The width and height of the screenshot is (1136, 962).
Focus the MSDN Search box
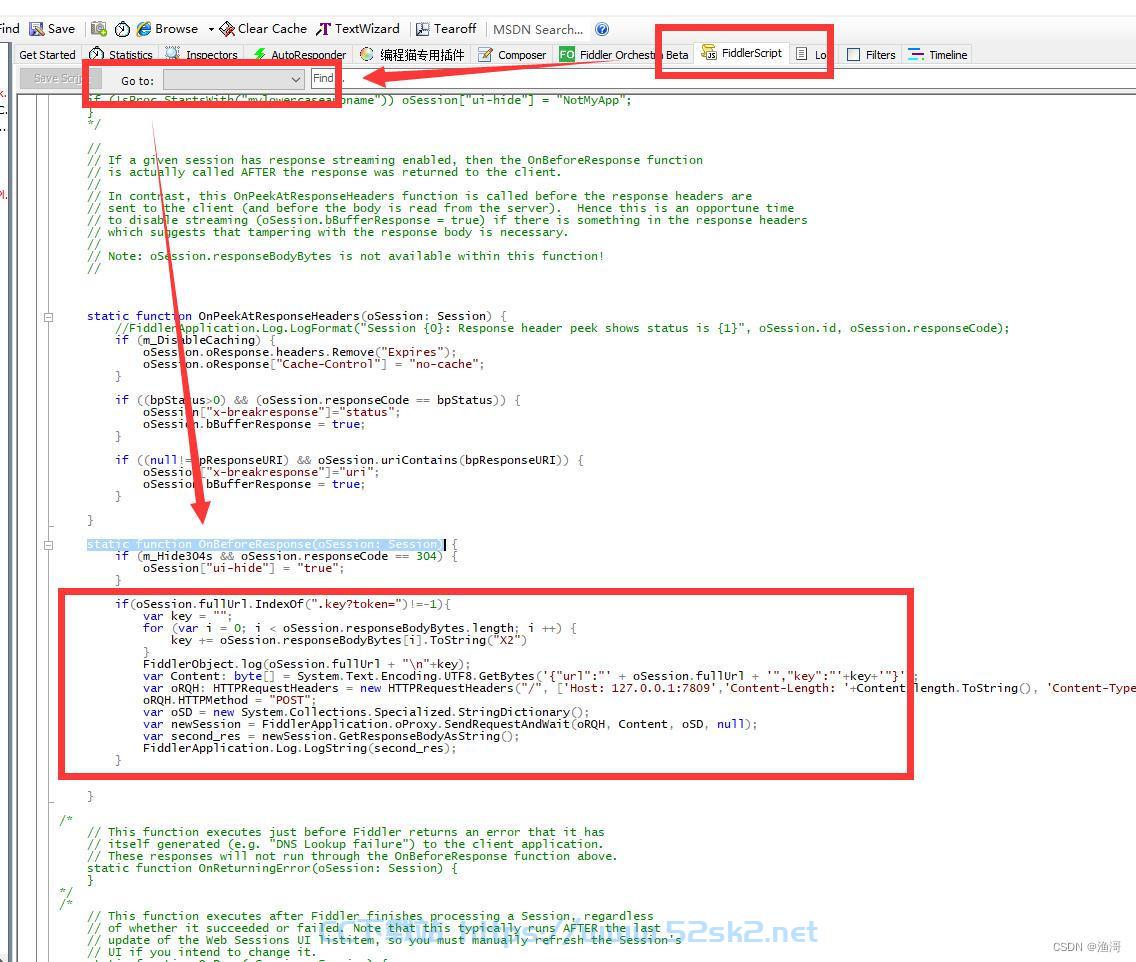click(x=538, y=30)
